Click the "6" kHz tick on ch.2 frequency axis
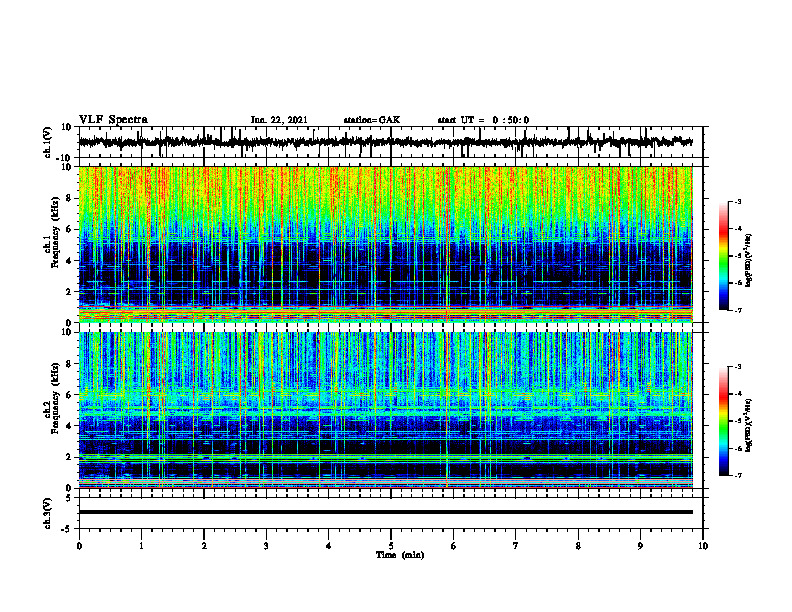Viewport: 792px width, 612px height. click(x=69, y=395)
